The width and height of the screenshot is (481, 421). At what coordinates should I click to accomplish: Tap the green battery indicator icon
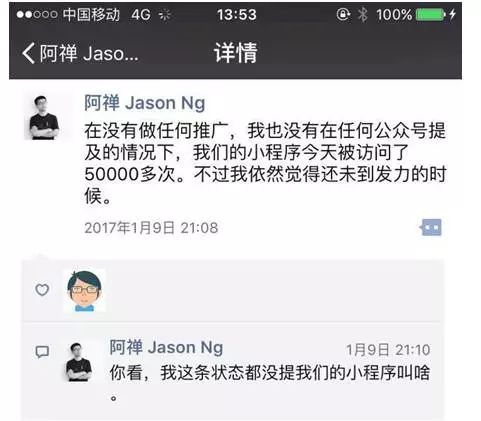431,14
